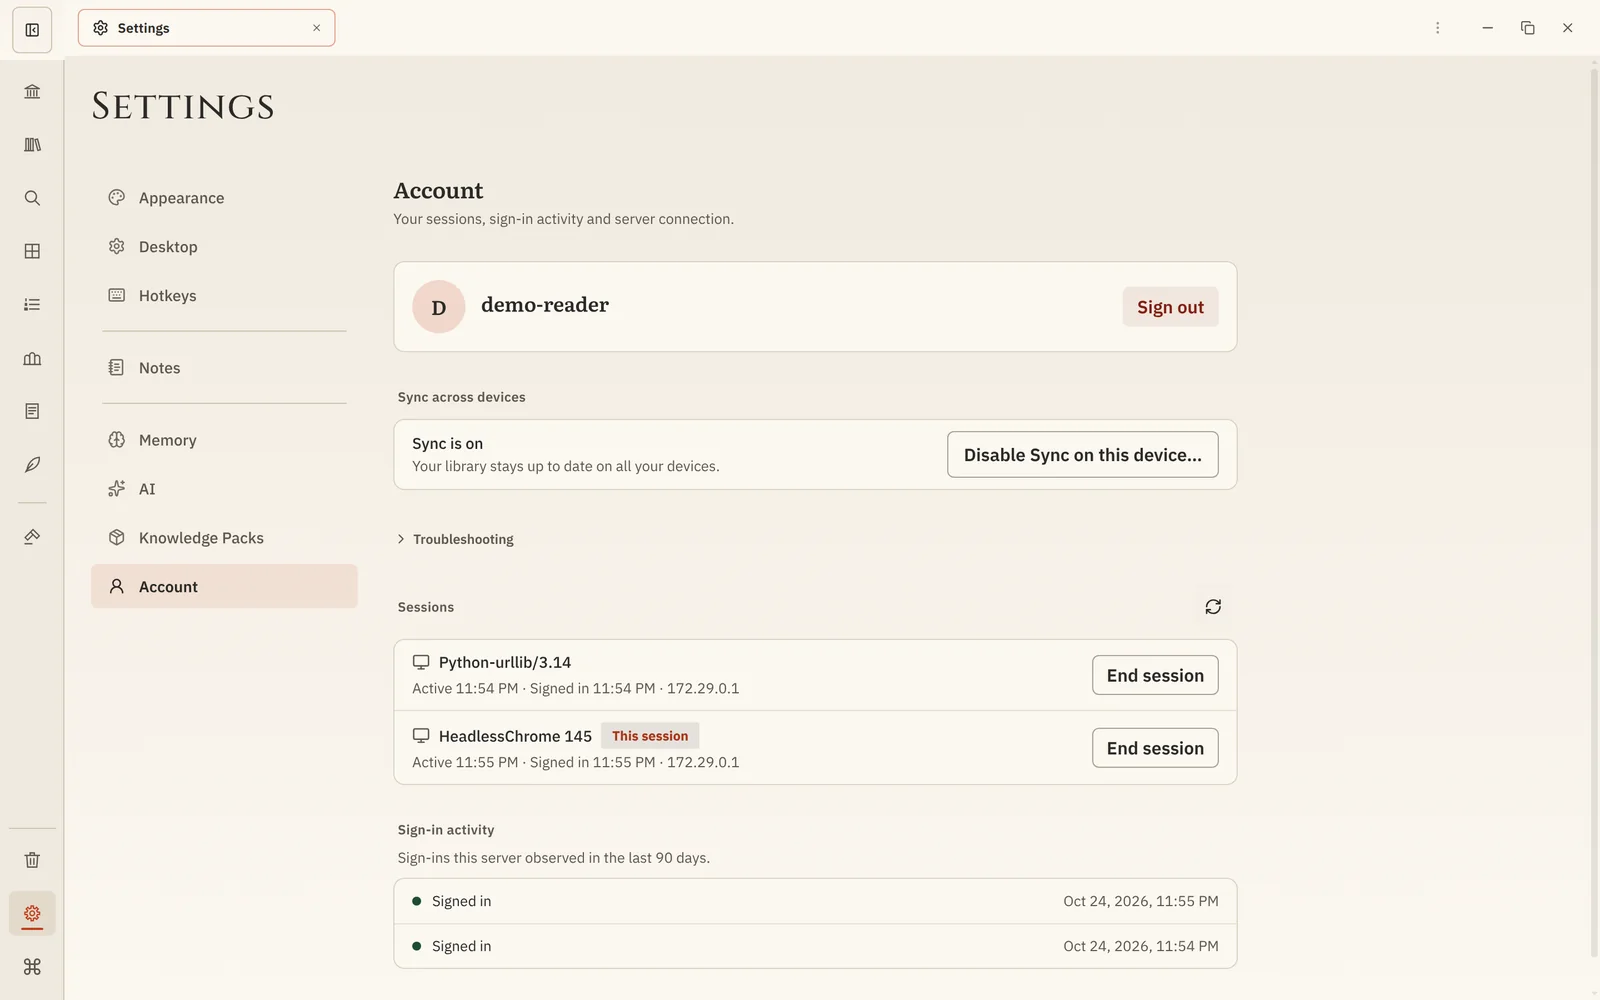This screenshot has width=1600, height=1000.
Task: Open the list icon in left rail
Action: point(32,304)
